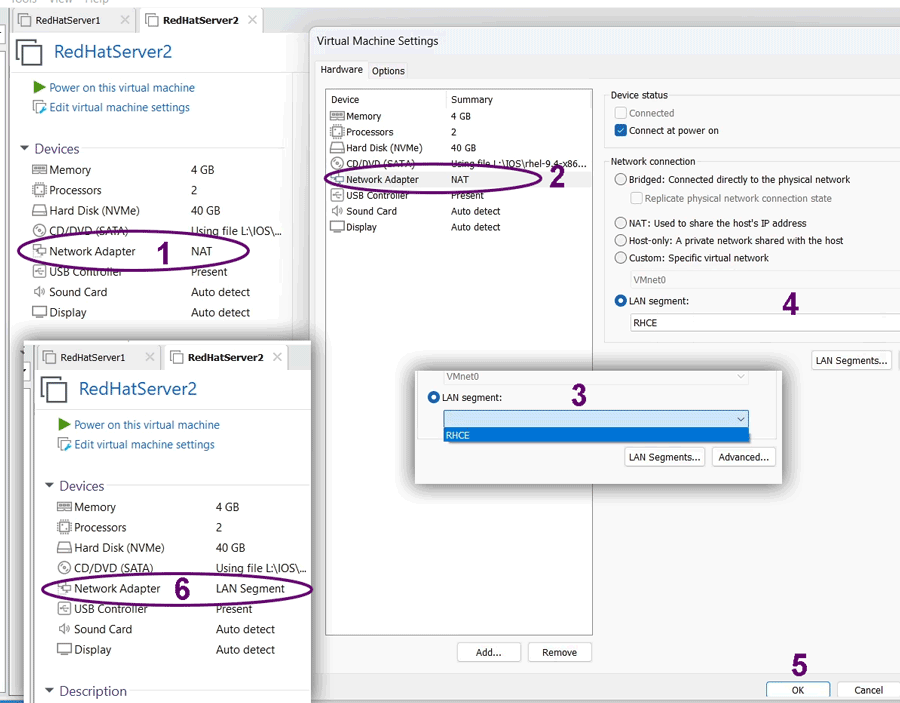900x703 pixels.
Task: Click Memory icon in Virtual Machine Settings list
Action: click(x=337, y=116)
